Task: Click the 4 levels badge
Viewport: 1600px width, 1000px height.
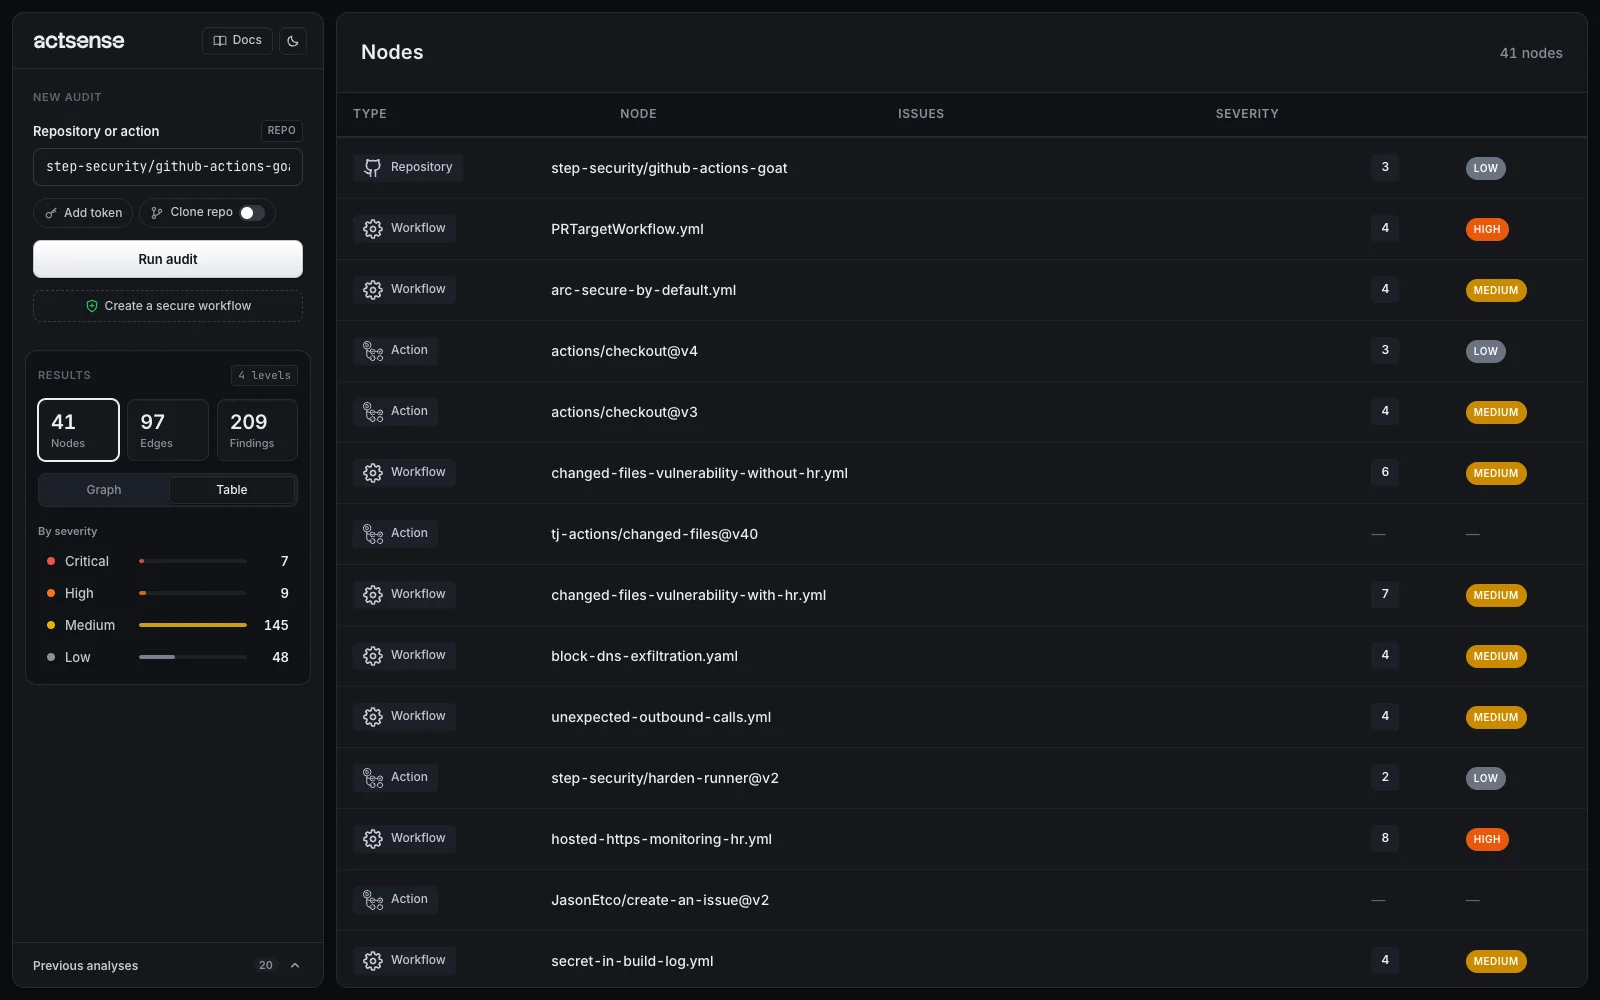Action: point(264,375)
